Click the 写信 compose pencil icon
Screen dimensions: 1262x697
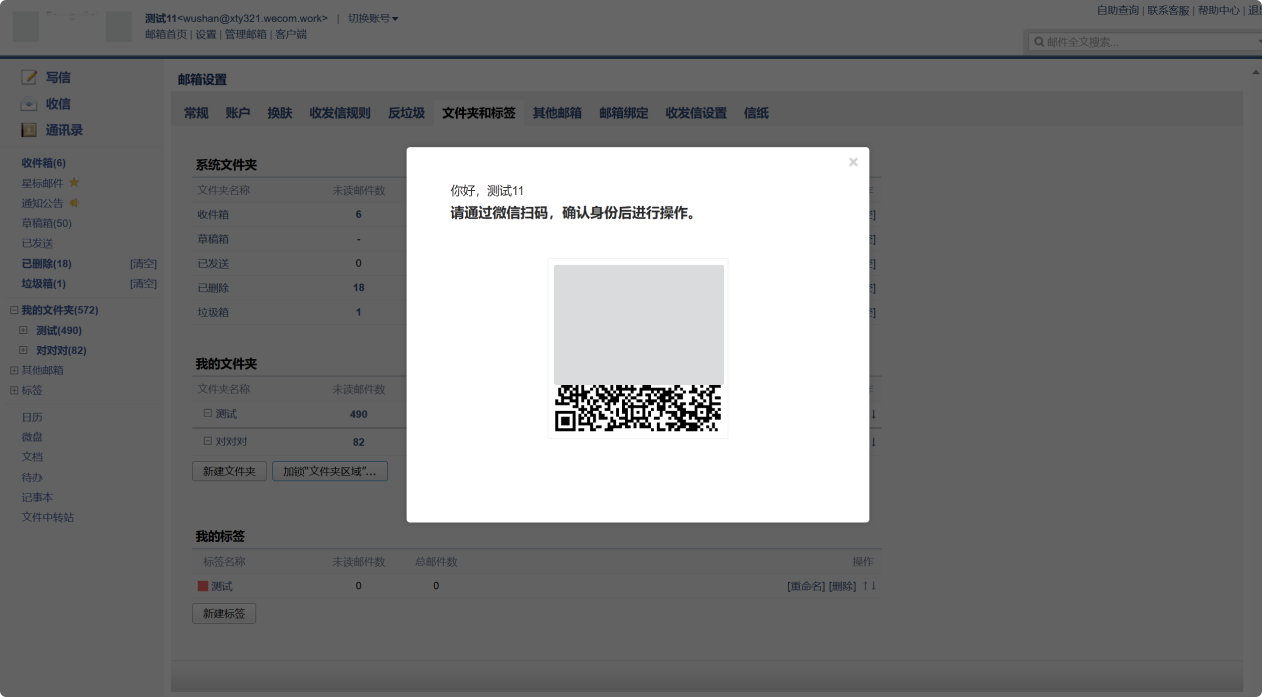[29, 77]
